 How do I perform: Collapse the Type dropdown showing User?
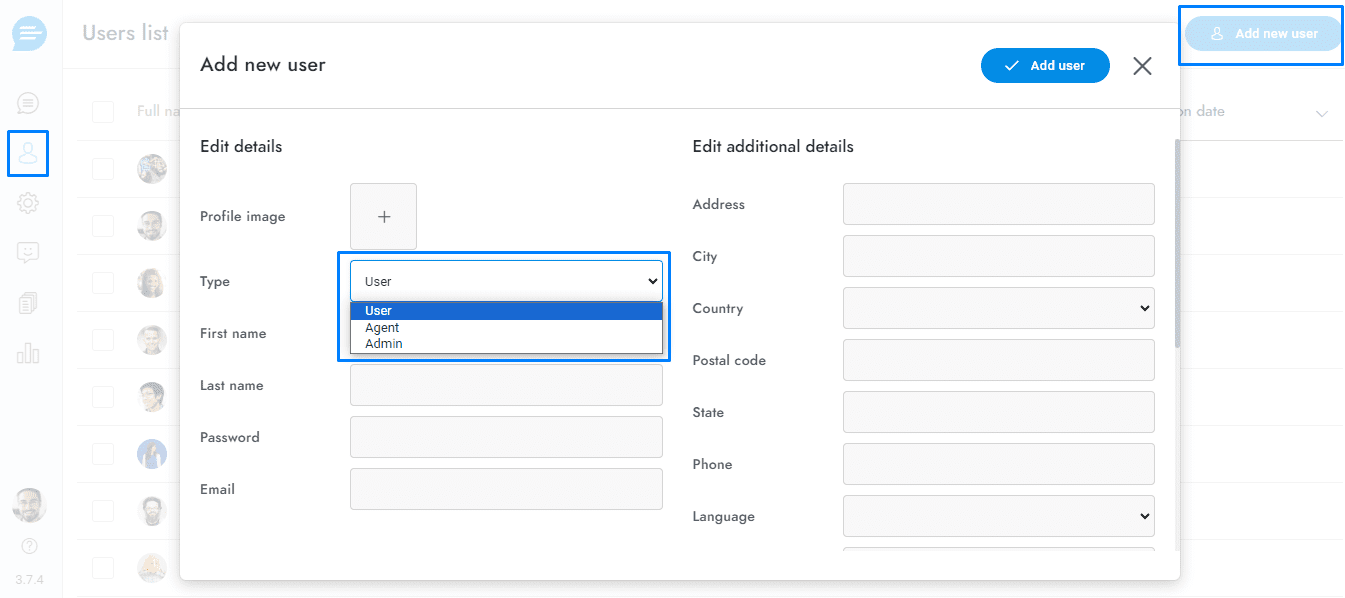[x=506, y=281]
